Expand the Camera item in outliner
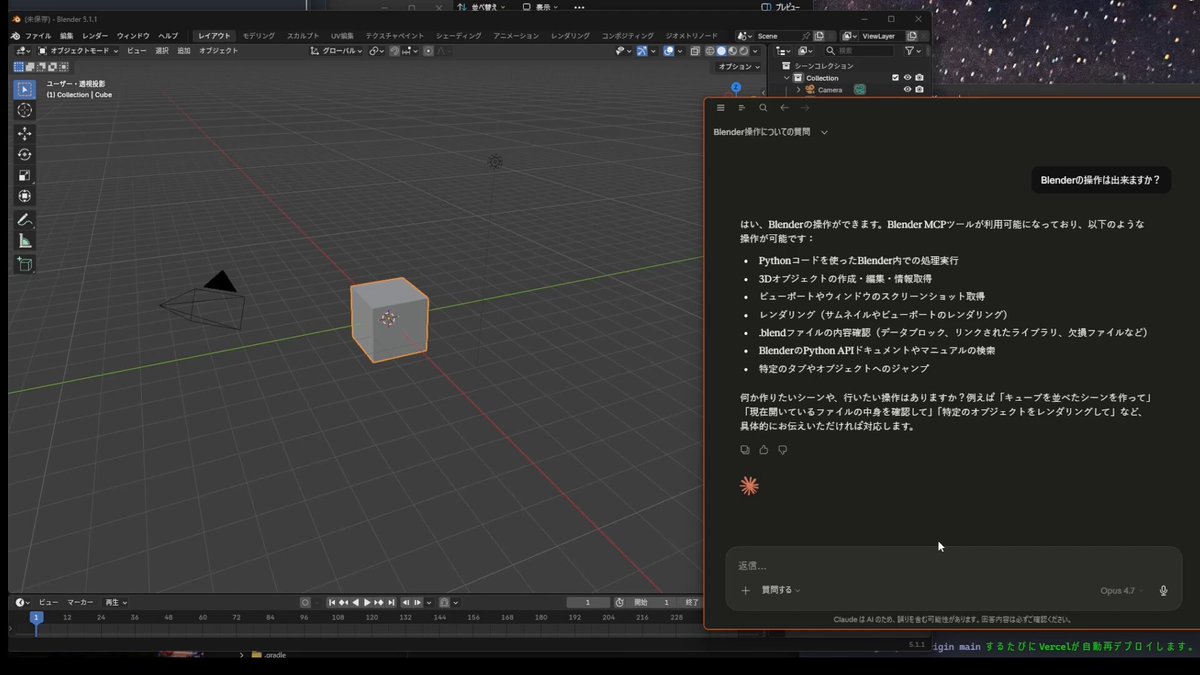This screenshot has height=675, width=1200. (798, 89)
